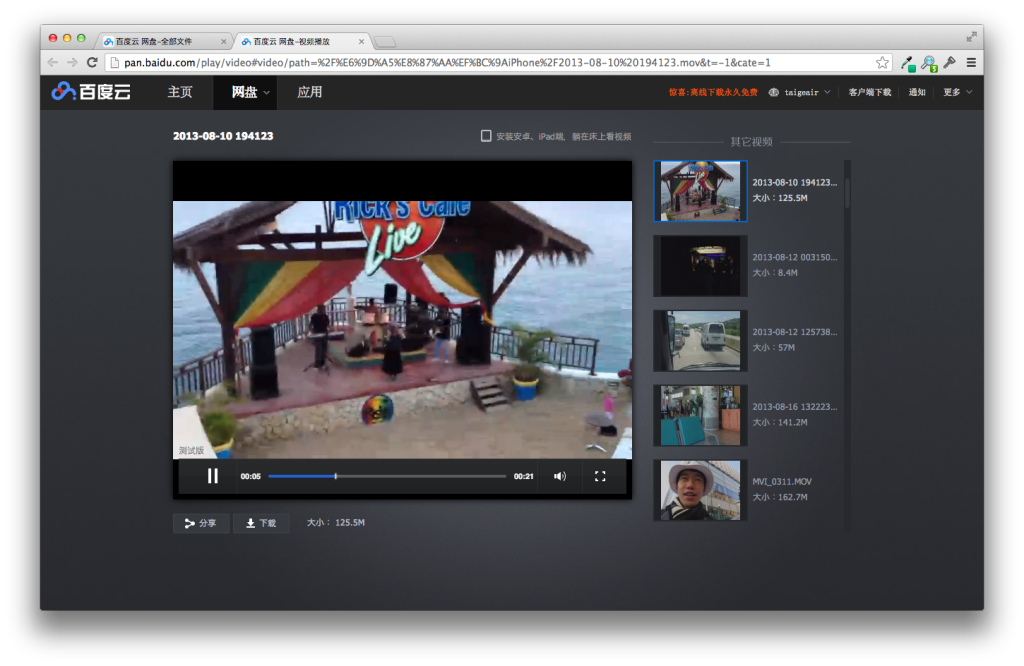Click the video title 2013-08-10 194123 heading
The height and width of the screenshot is (666, 1024).
point(223,136)
